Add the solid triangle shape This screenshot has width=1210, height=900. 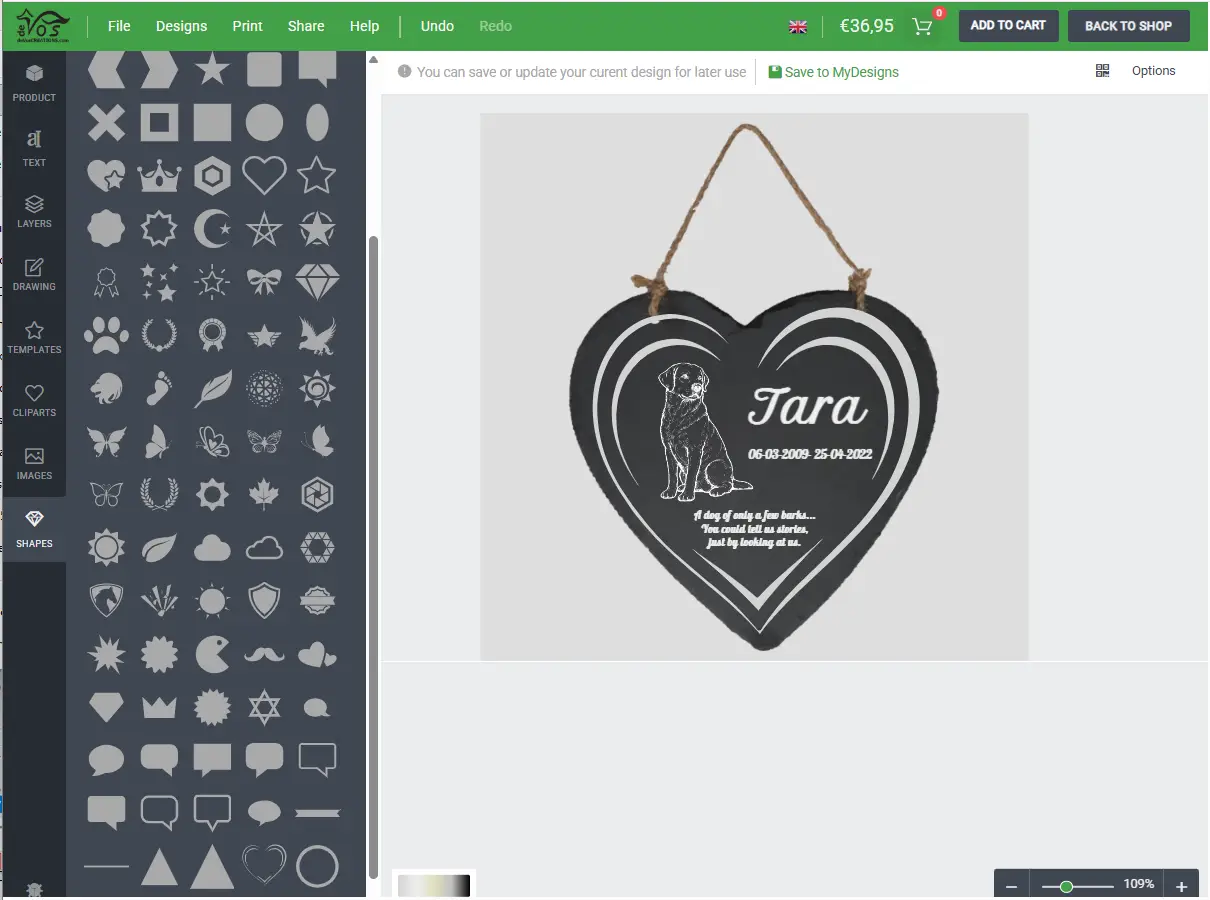coord(212,866)
